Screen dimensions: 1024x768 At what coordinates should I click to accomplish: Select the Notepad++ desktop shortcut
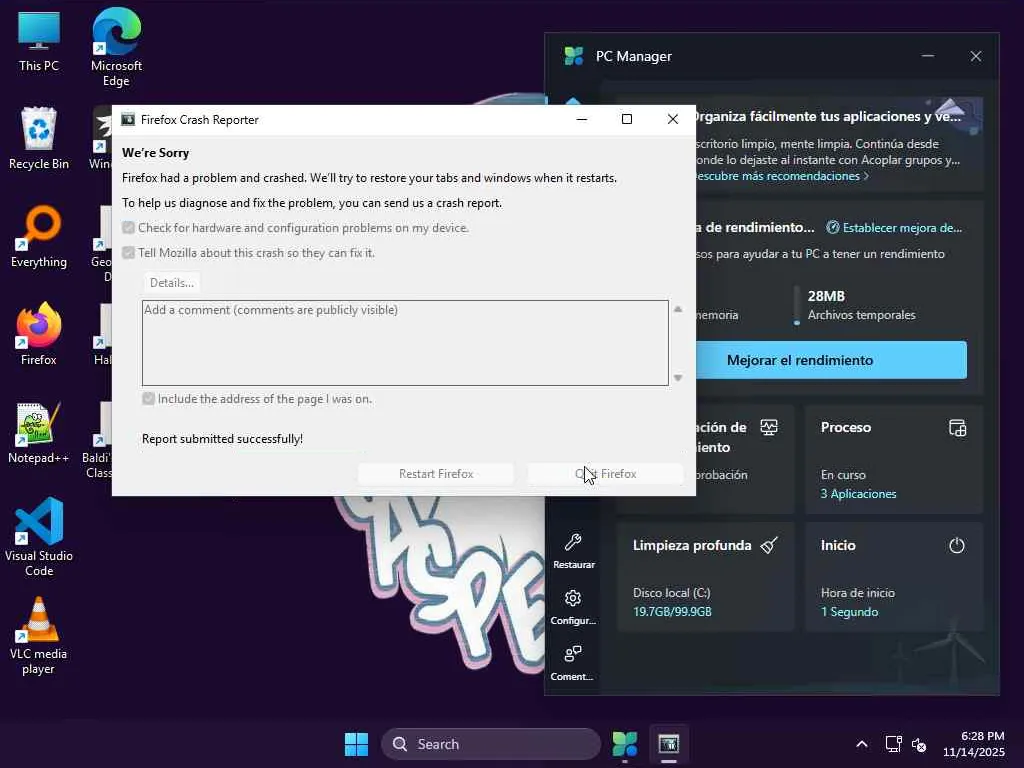point(39,432)
